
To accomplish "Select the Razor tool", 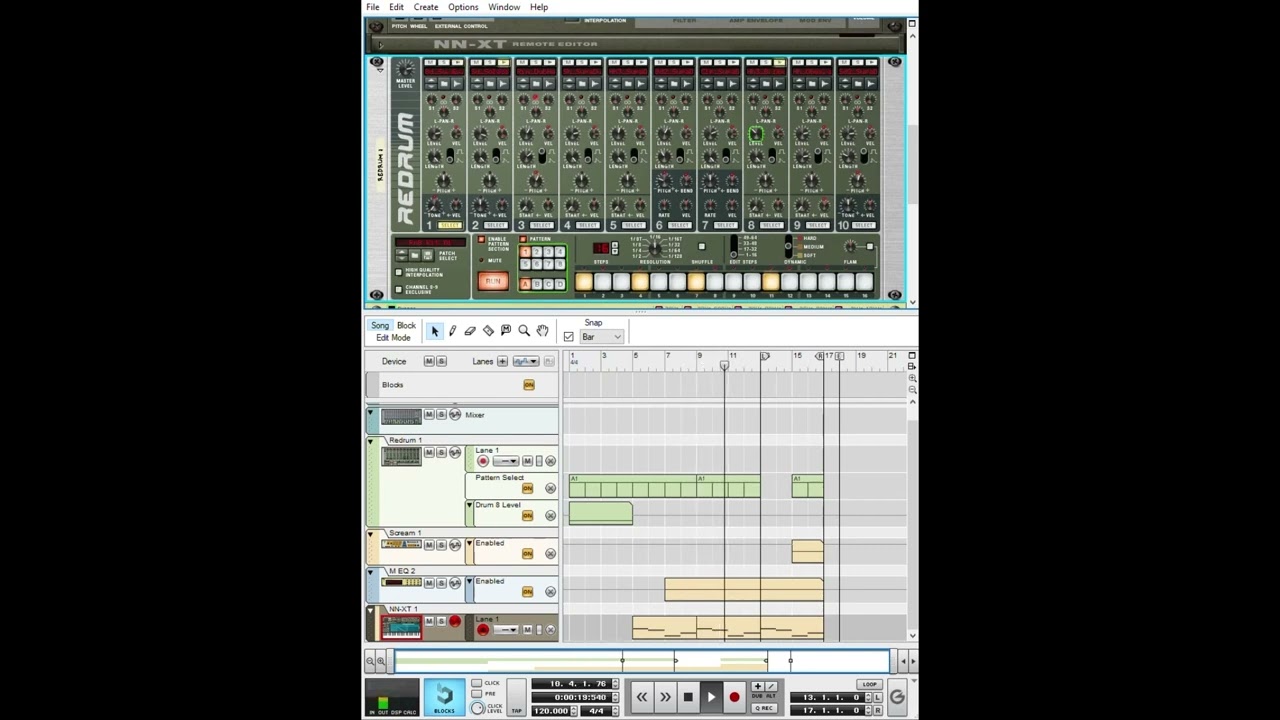I will point(488,331).
